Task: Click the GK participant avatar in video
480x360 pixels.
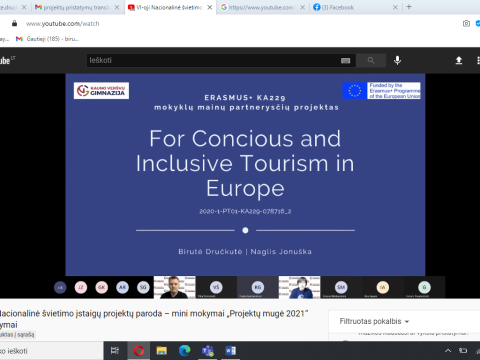Action: (x=102, y=287)
